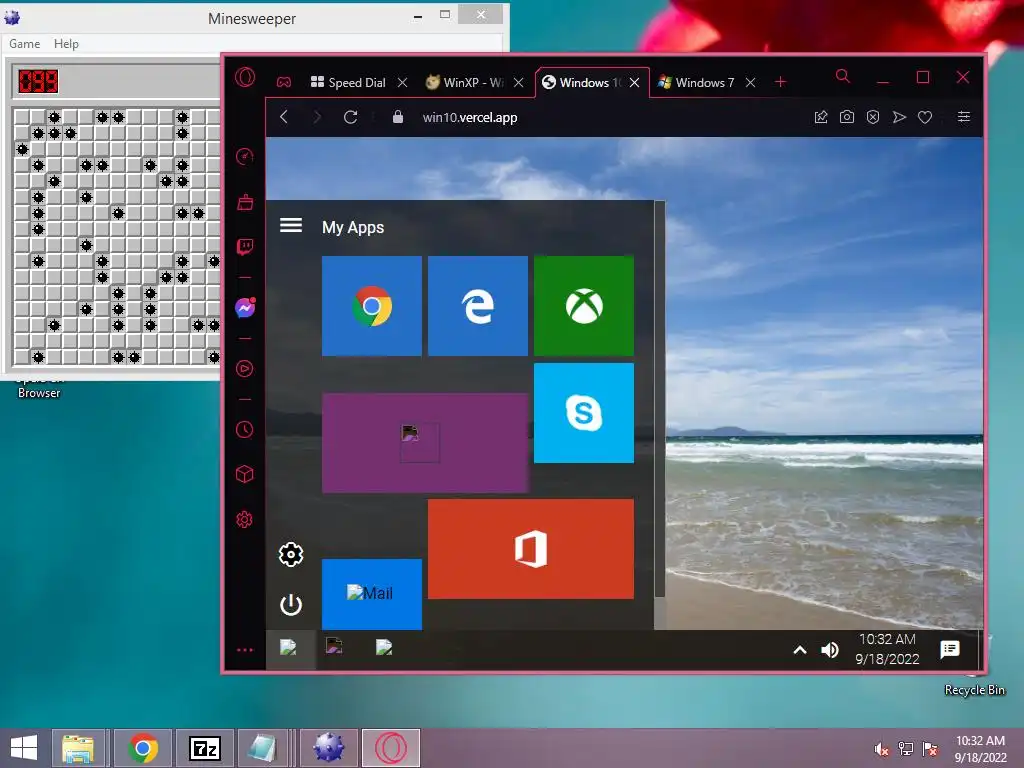Screen dimensions: 1024x768
Task: Close the Speed Dial tab
Action: pos(402,82)
